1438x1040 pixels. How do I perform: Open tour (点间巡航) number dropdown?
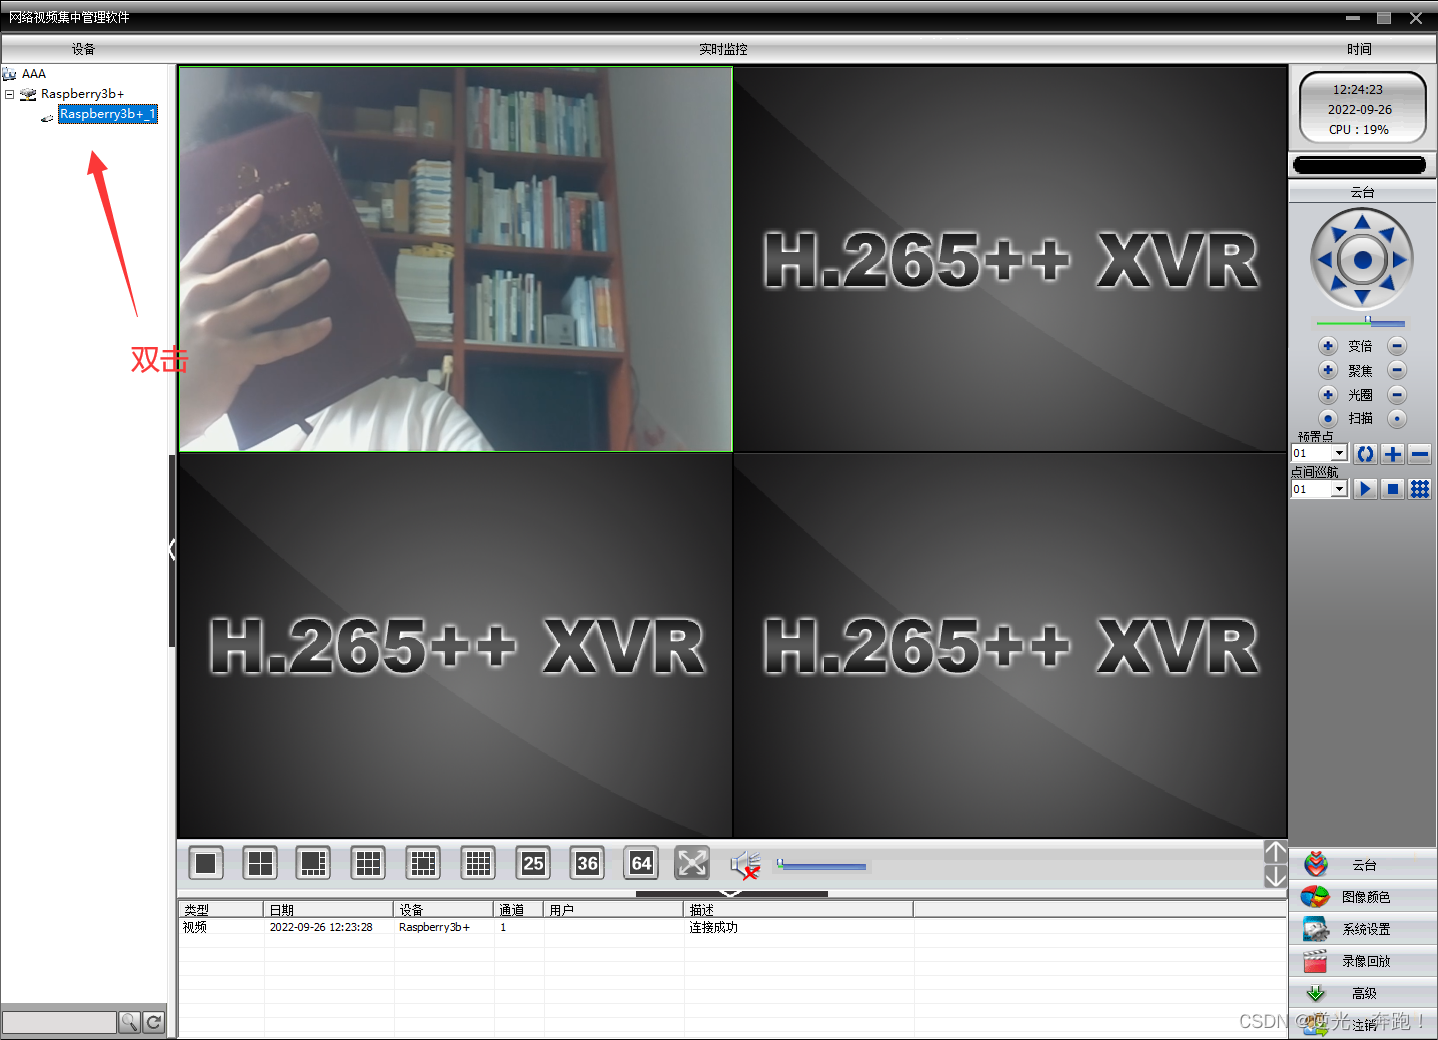[1339, 489]
